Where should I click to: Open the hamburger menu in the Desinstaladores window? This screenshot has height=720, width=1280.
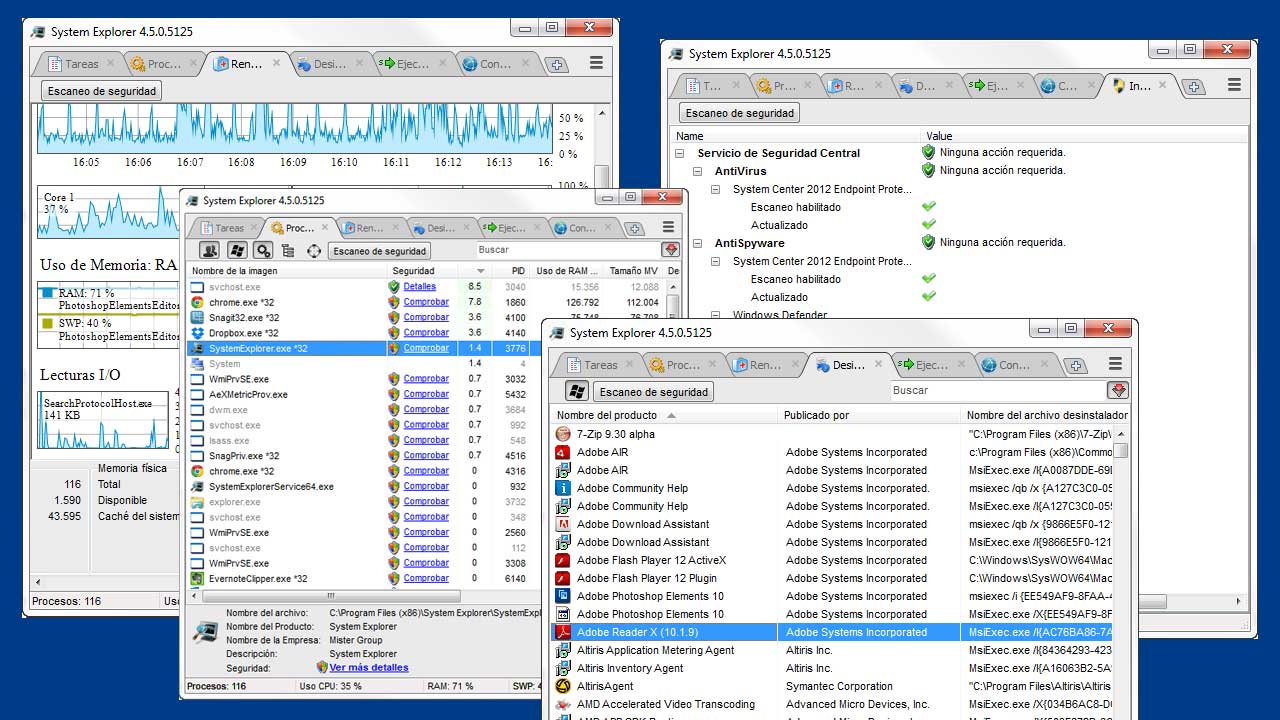coord(1114,365)
